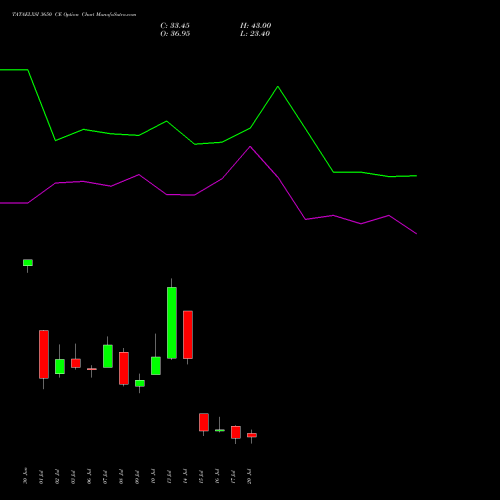Click the 20 Jul date axis label
The height and width of the screenshot is (500, 500).
249,477
